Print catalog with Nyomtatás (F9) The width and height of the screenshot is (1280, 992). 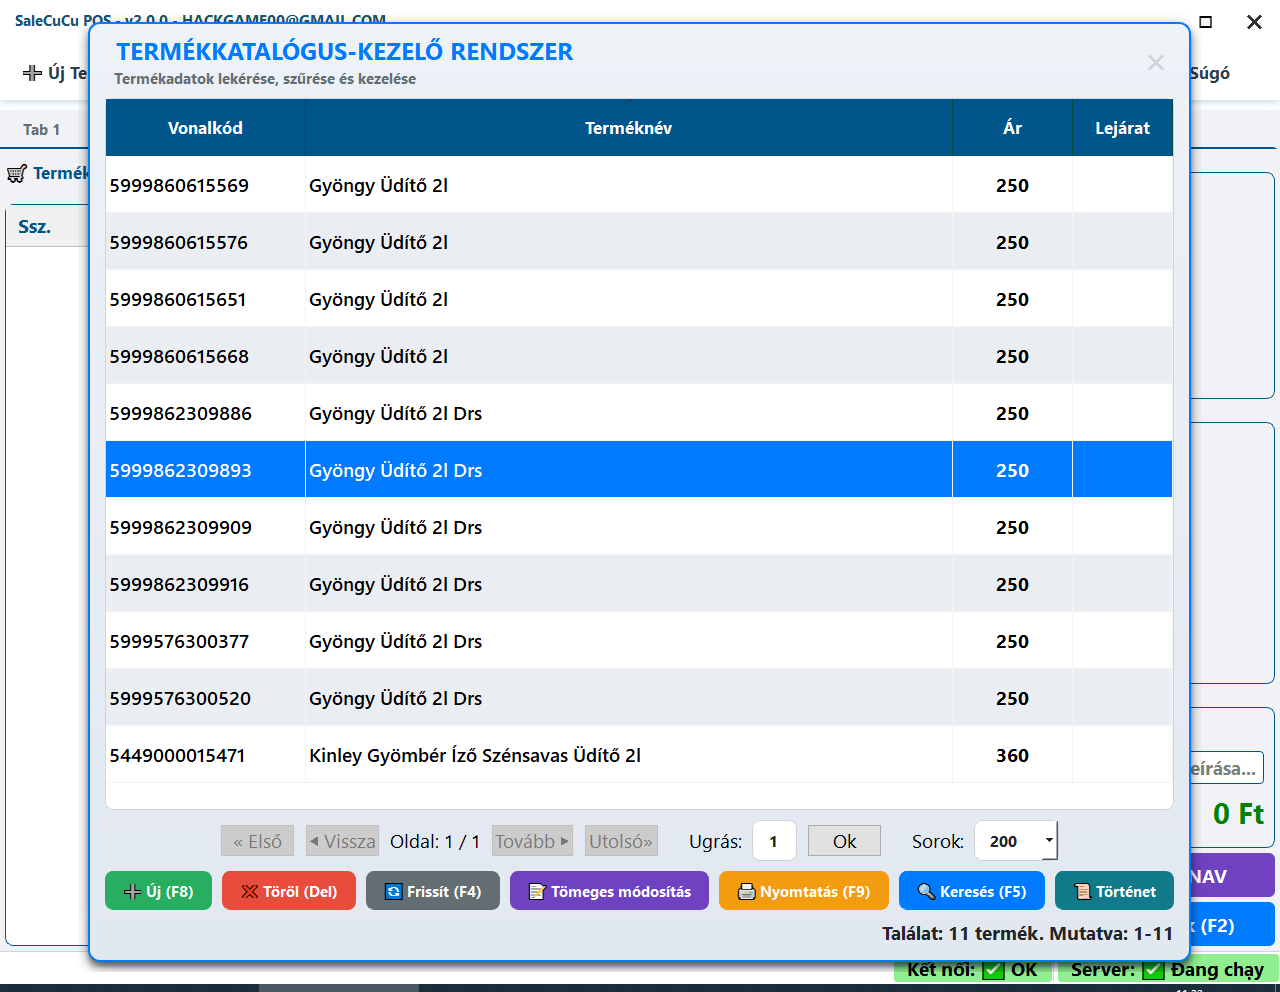pyautogui.click(x=804, y=891)
